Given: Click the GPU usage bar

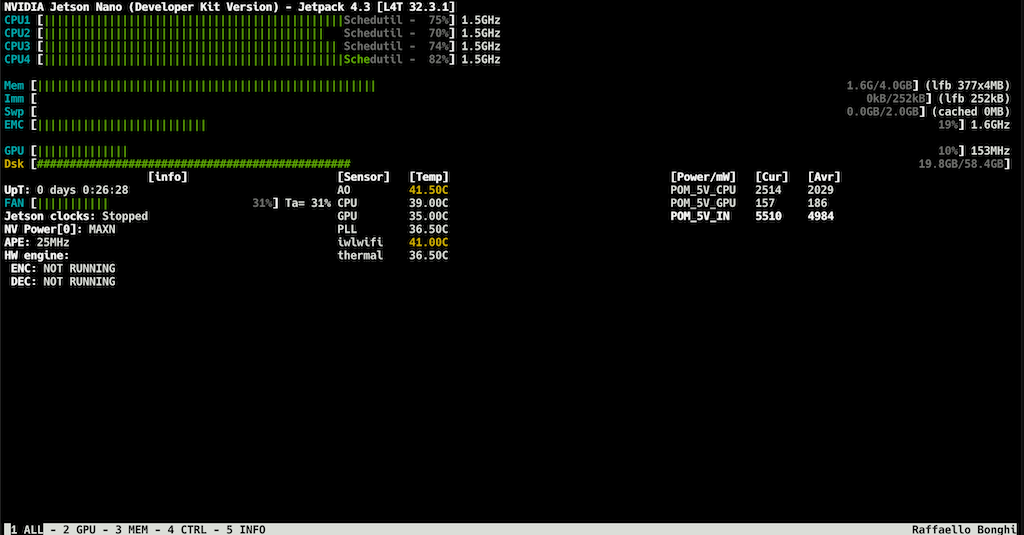Looking at the screenshot, I should coord(498,151).
